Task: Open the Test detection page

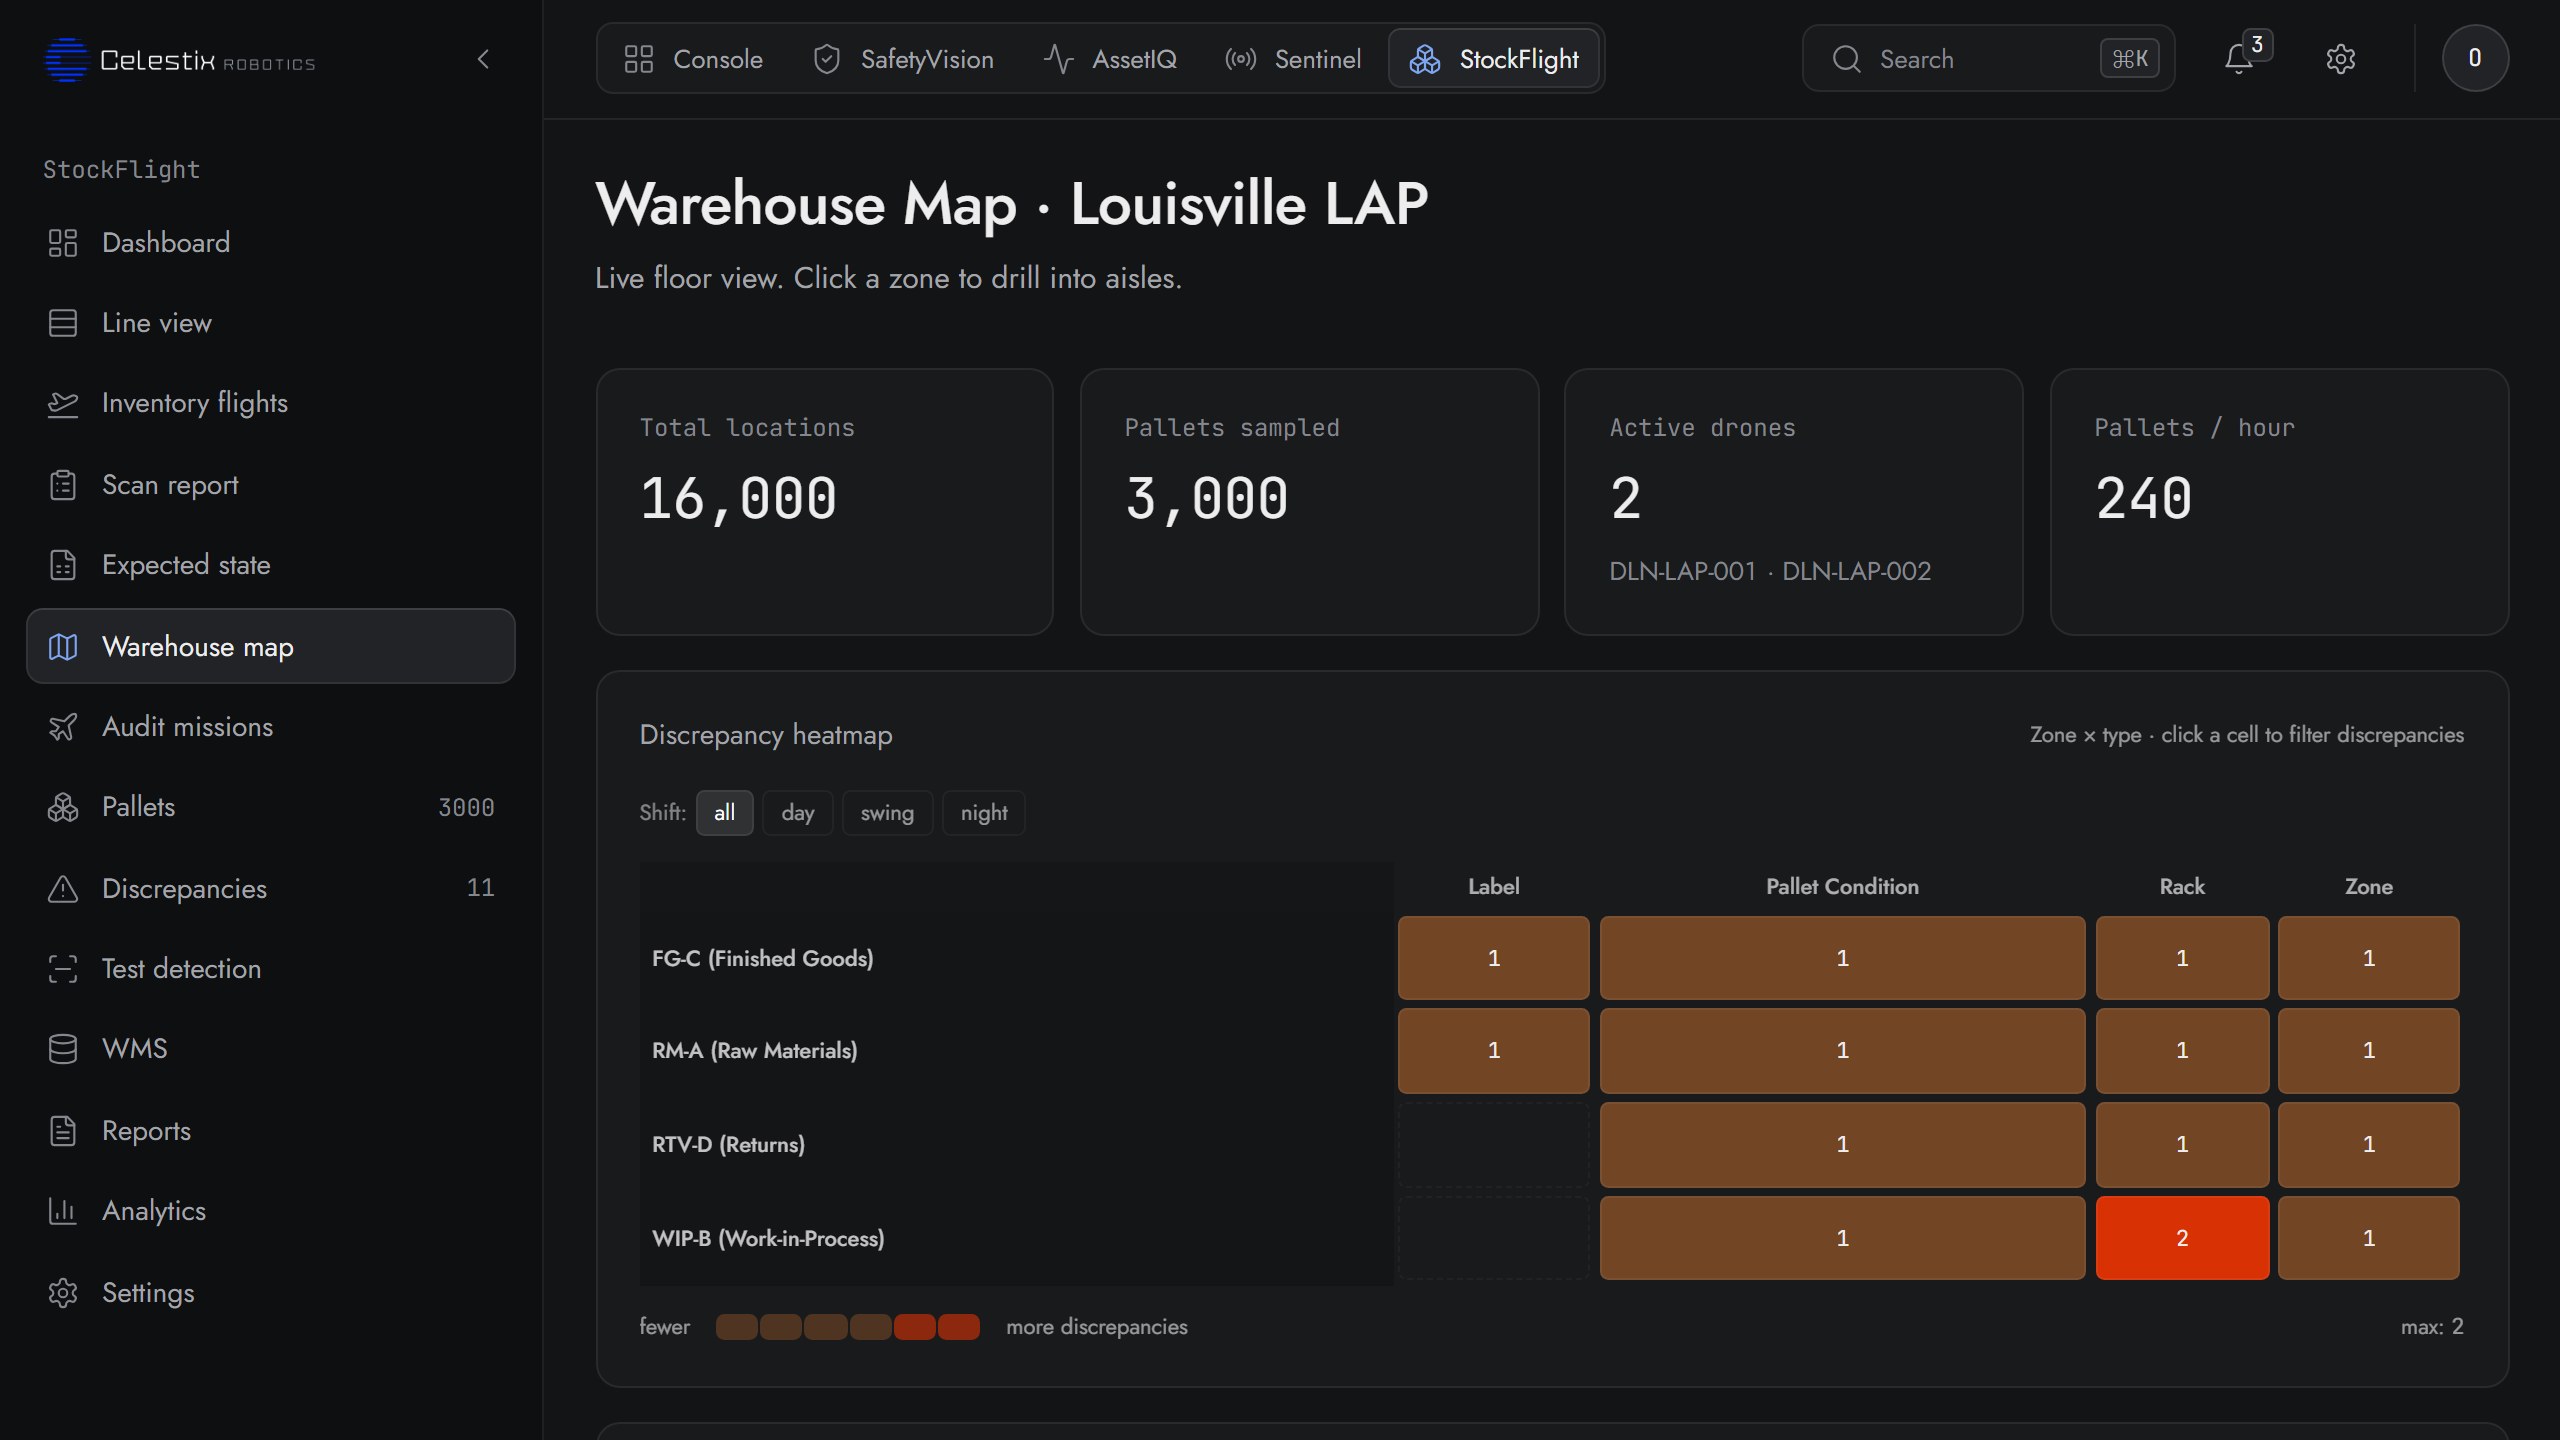Action: coord(270,969)
